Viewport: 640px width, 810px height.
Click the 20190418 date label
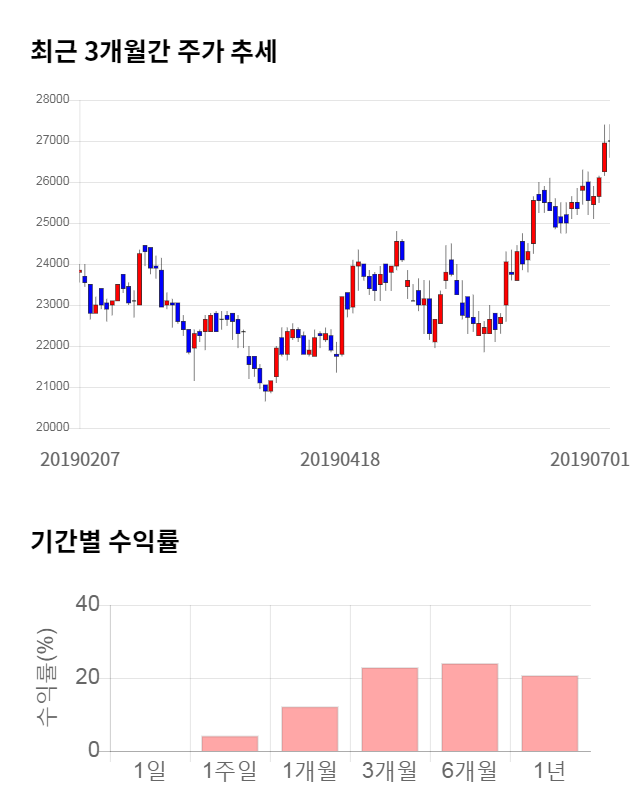(x=340, y=459)
